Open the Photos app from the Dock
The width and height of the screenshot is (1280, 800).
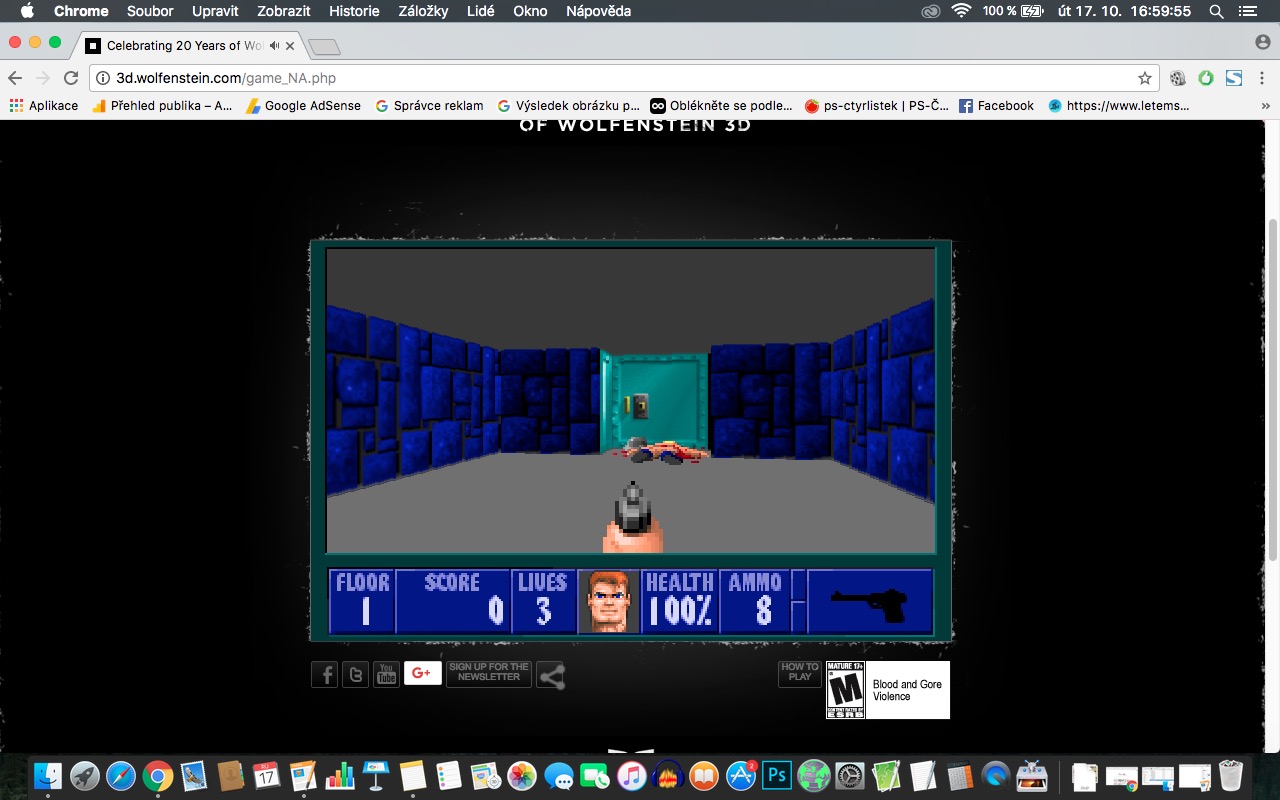click(x=522, y=775)
